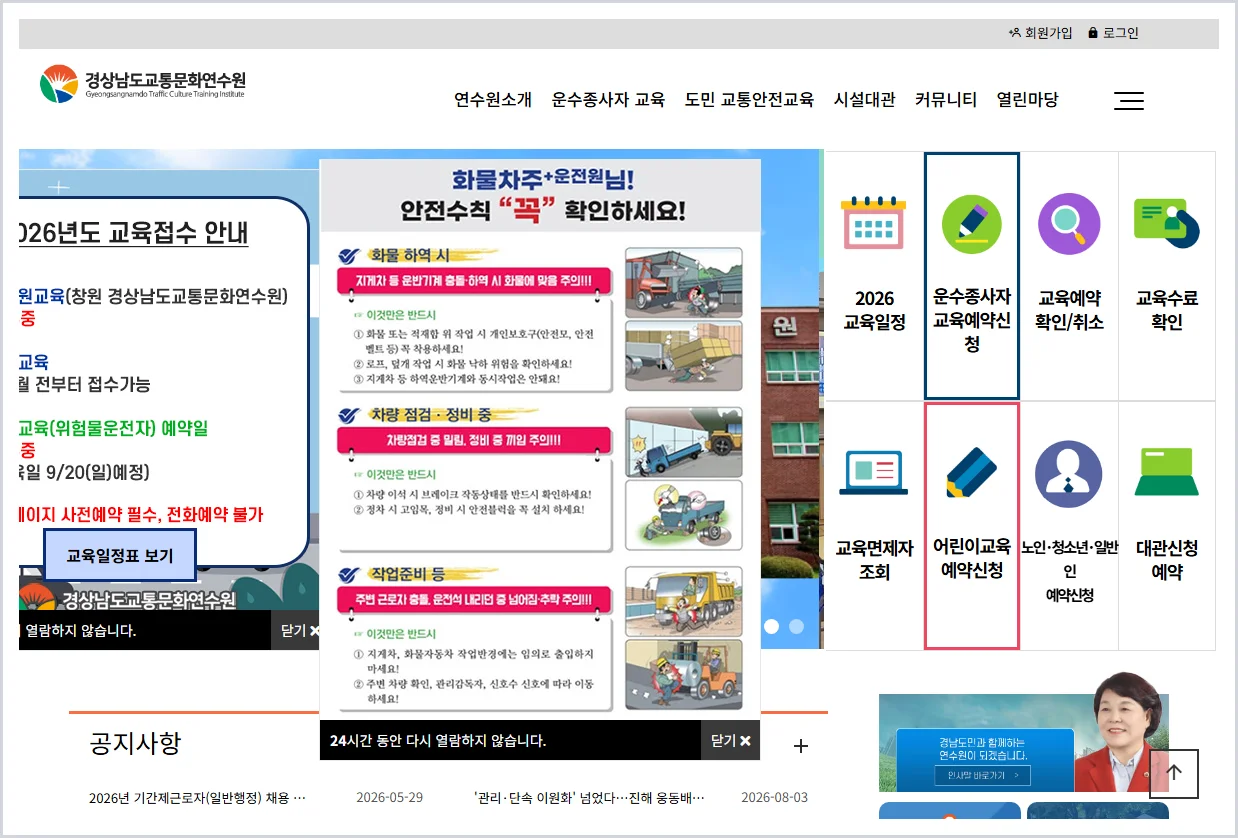Open the 시설대관 menu
The height and width of the screenshot is (838, 1238).
864,99
